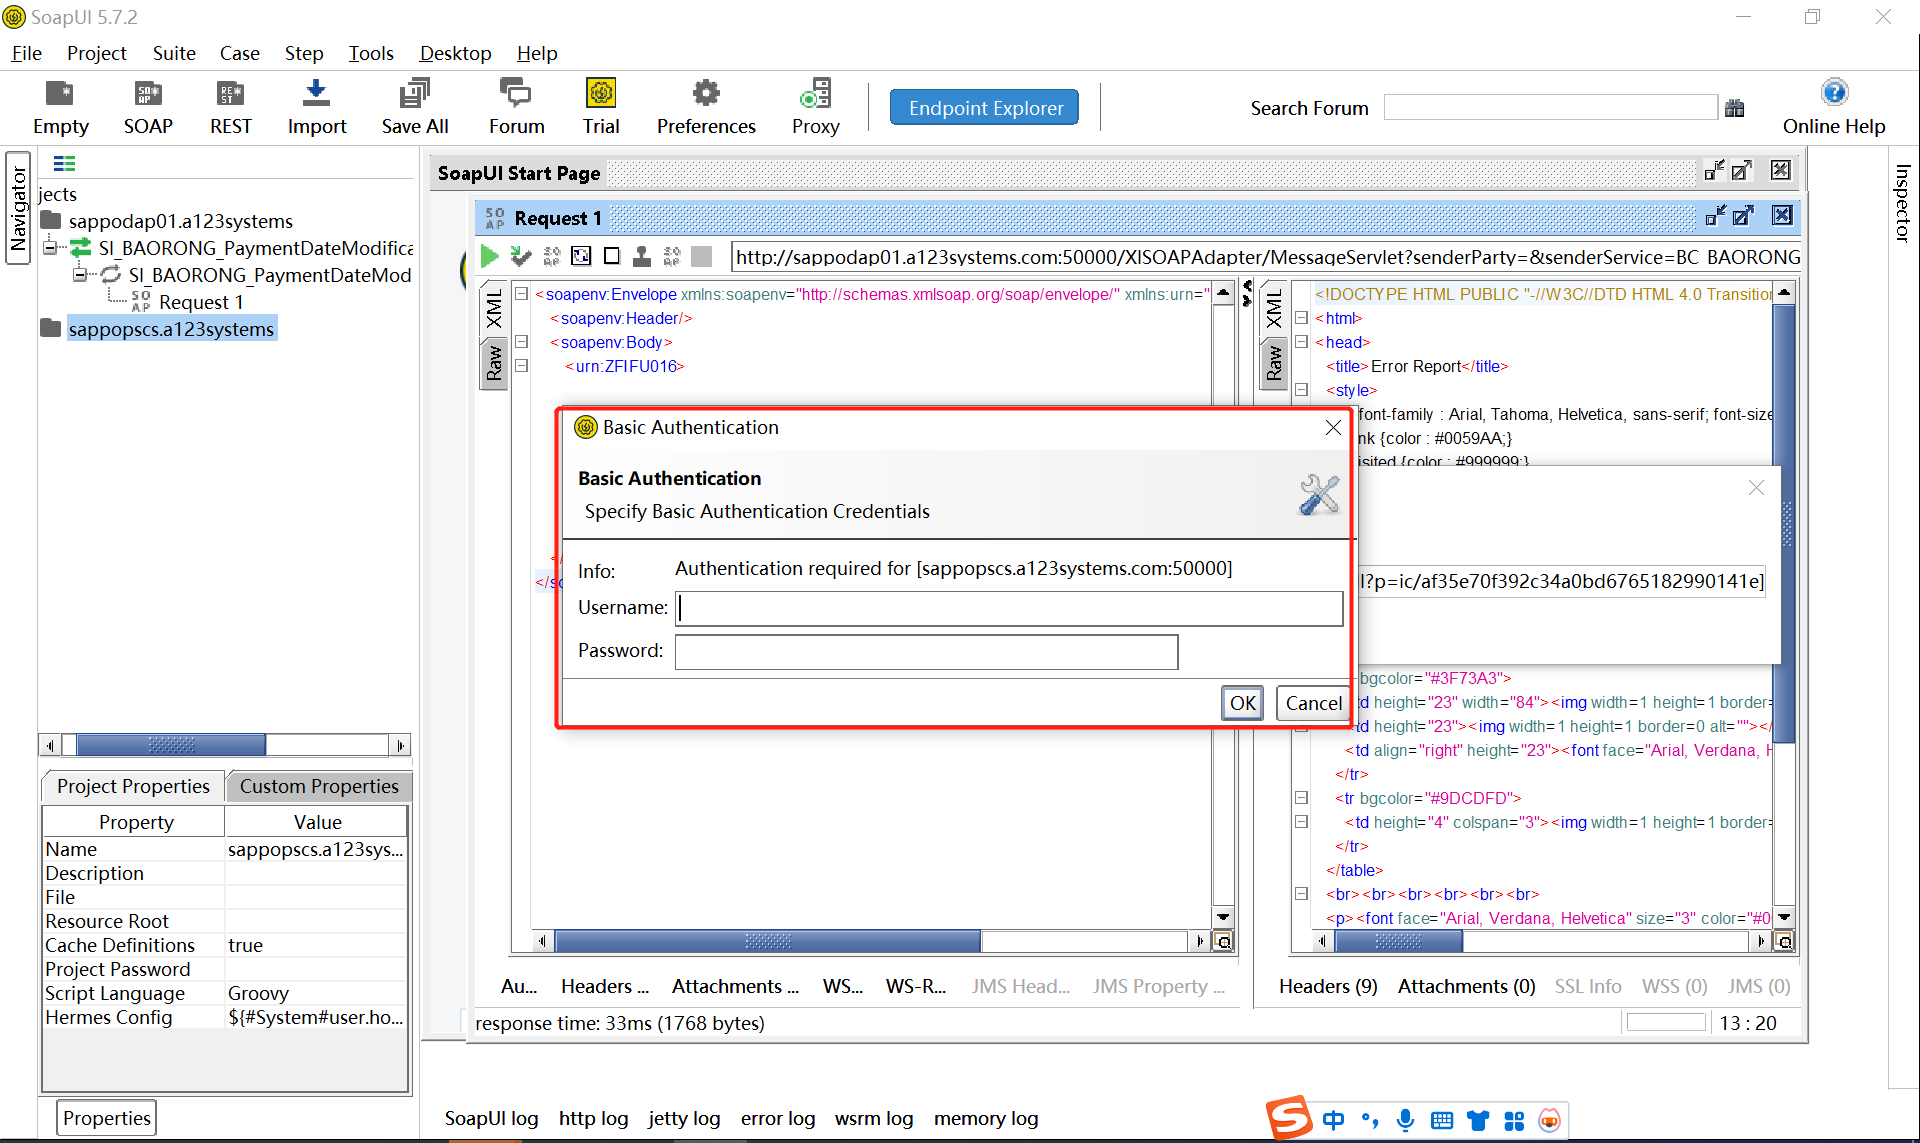This screenshot has width=1920, height=1143.
Task: Click the Endpoint Explorer button
Action: (985, 108)
